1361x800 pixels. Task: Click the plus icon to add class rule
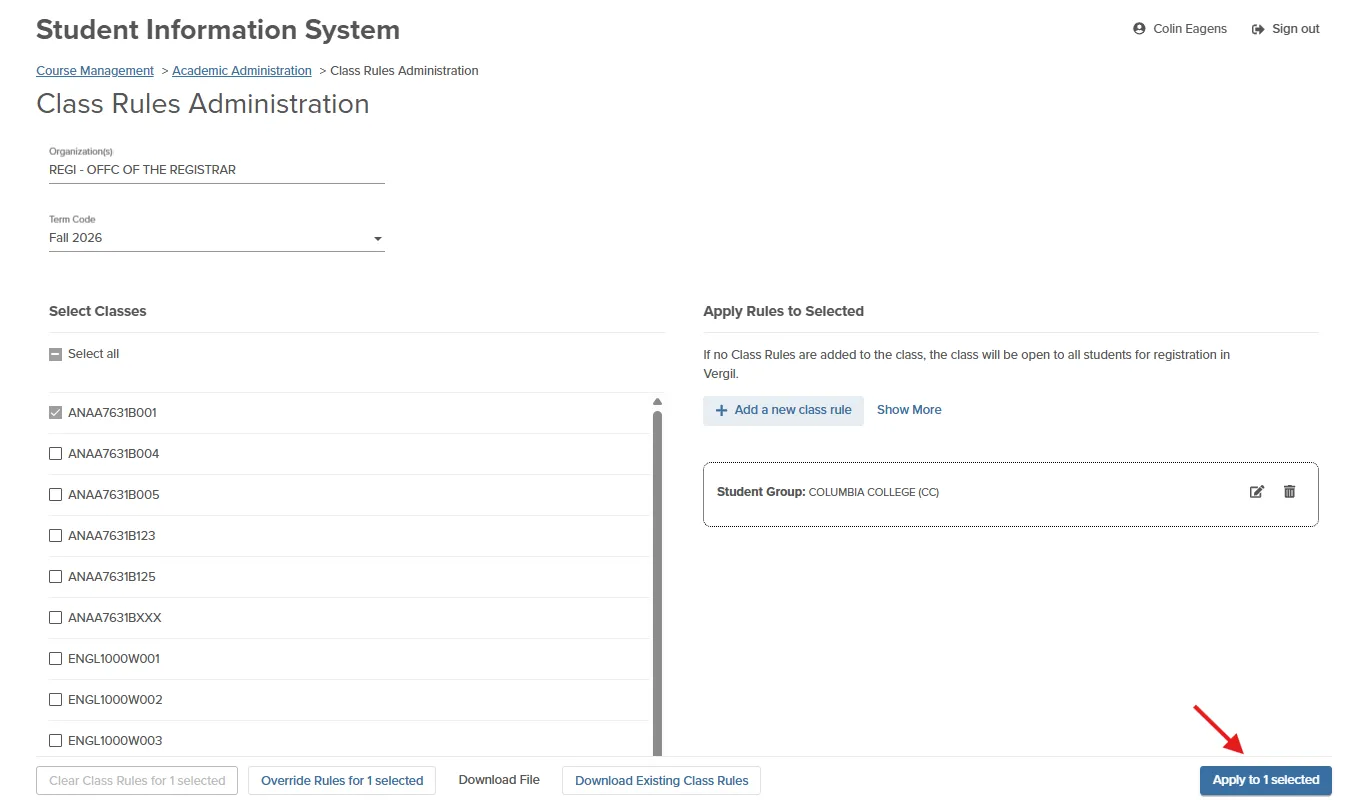[721, 410]
